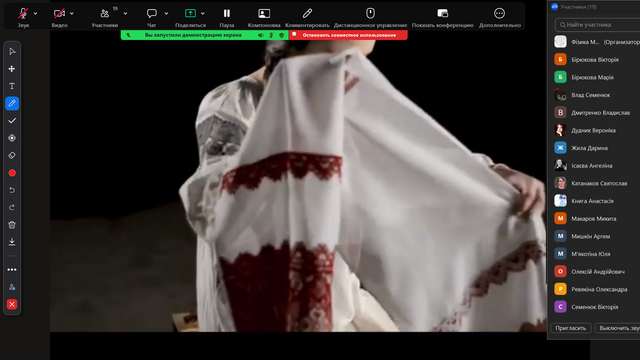640x360 pixels.
Task: Select the move/select annotation tool
Action: [x=12, y=69]
